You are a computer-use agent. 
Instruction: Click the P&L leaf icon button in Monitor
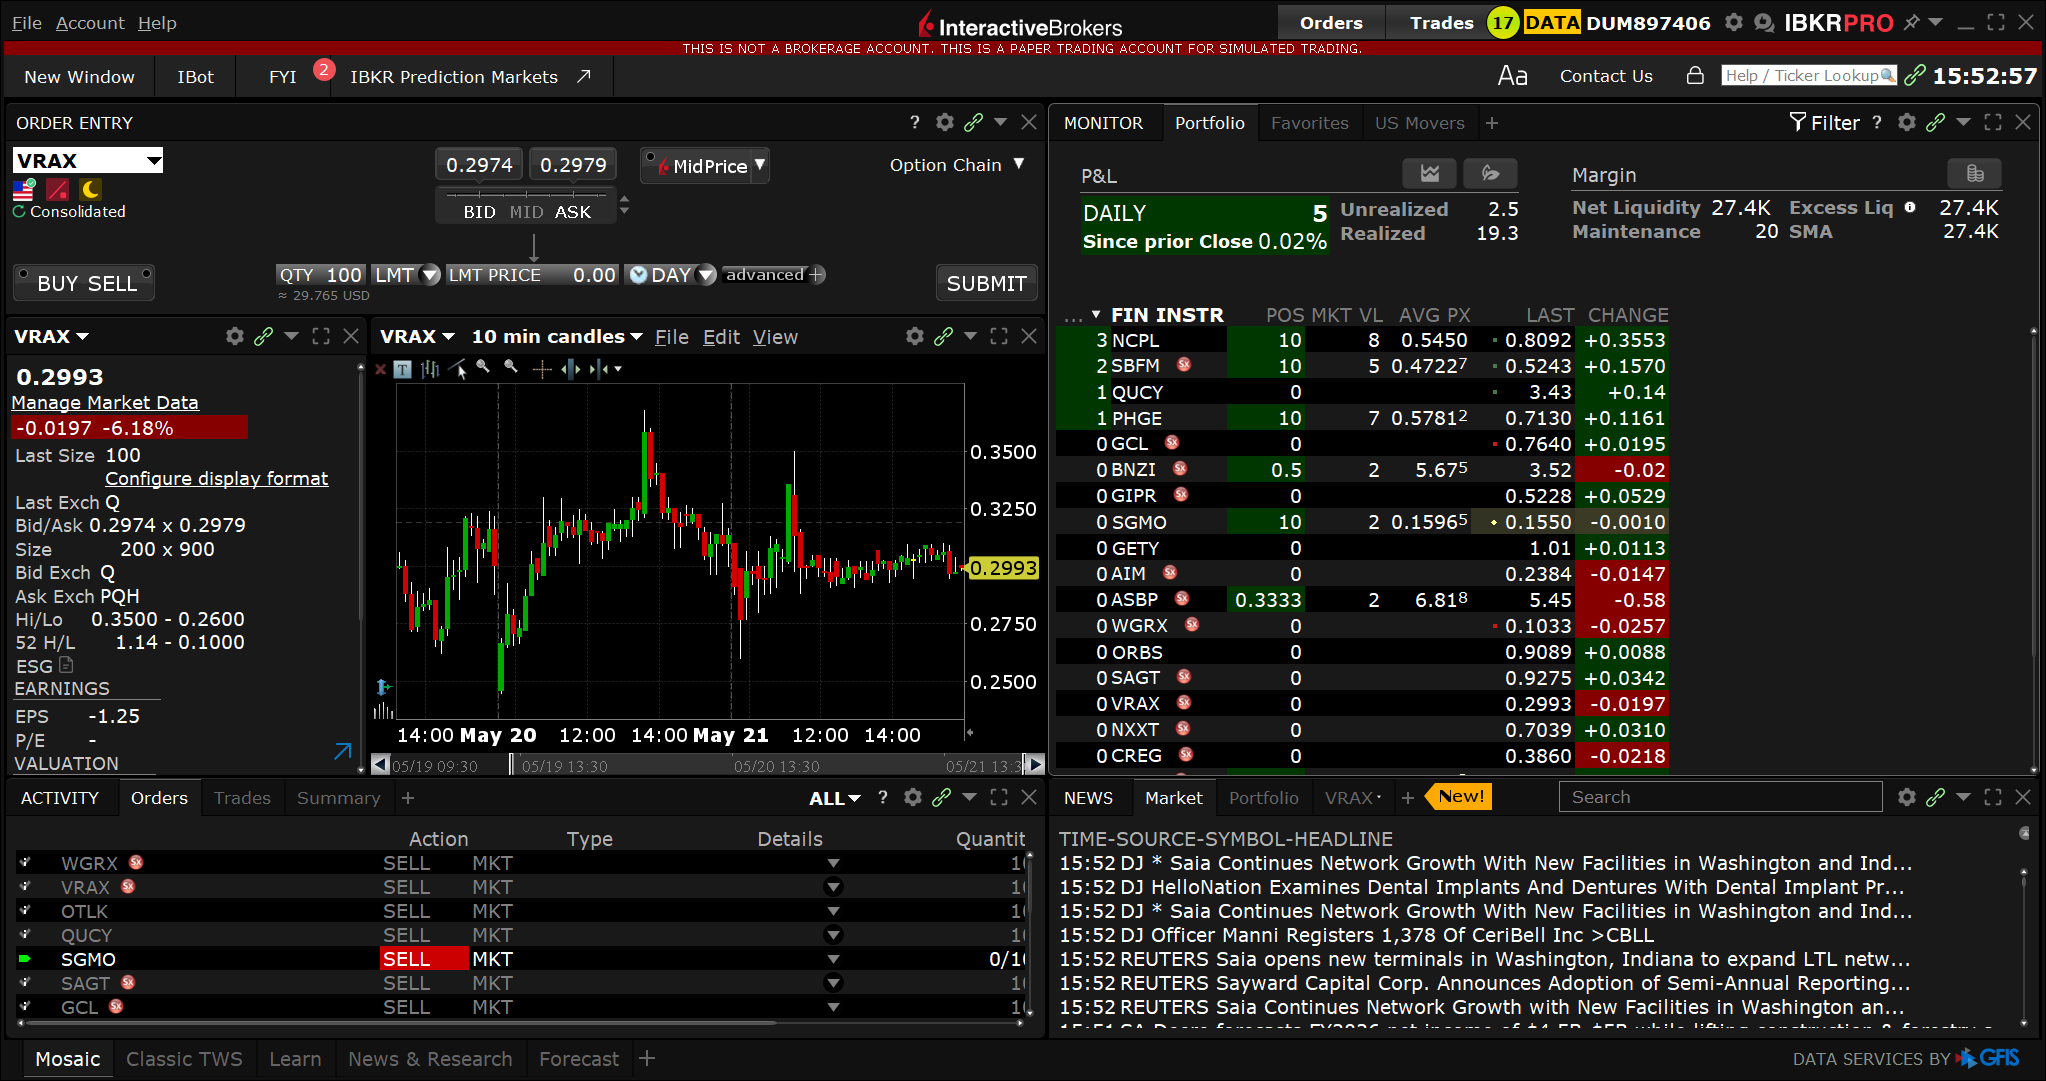tap(1490, 173)
